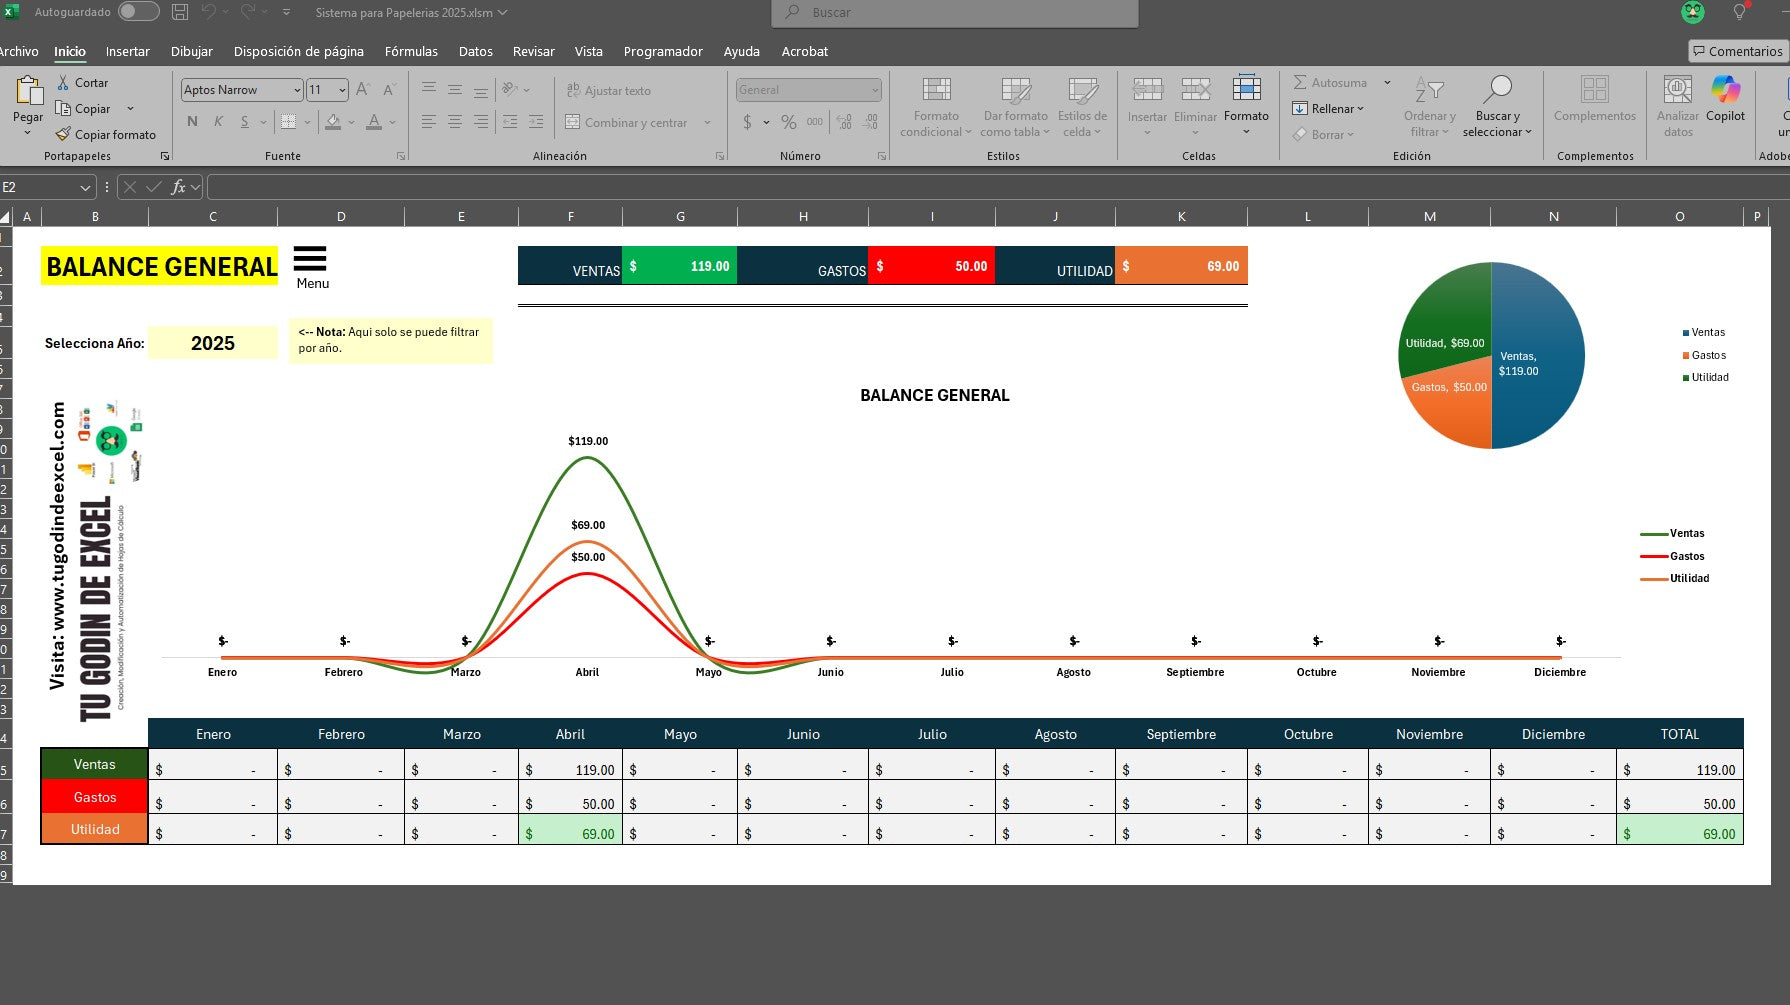Expand the Name Box dropdown arrow
The image size is (1790, 1005).
coord(86,187)
